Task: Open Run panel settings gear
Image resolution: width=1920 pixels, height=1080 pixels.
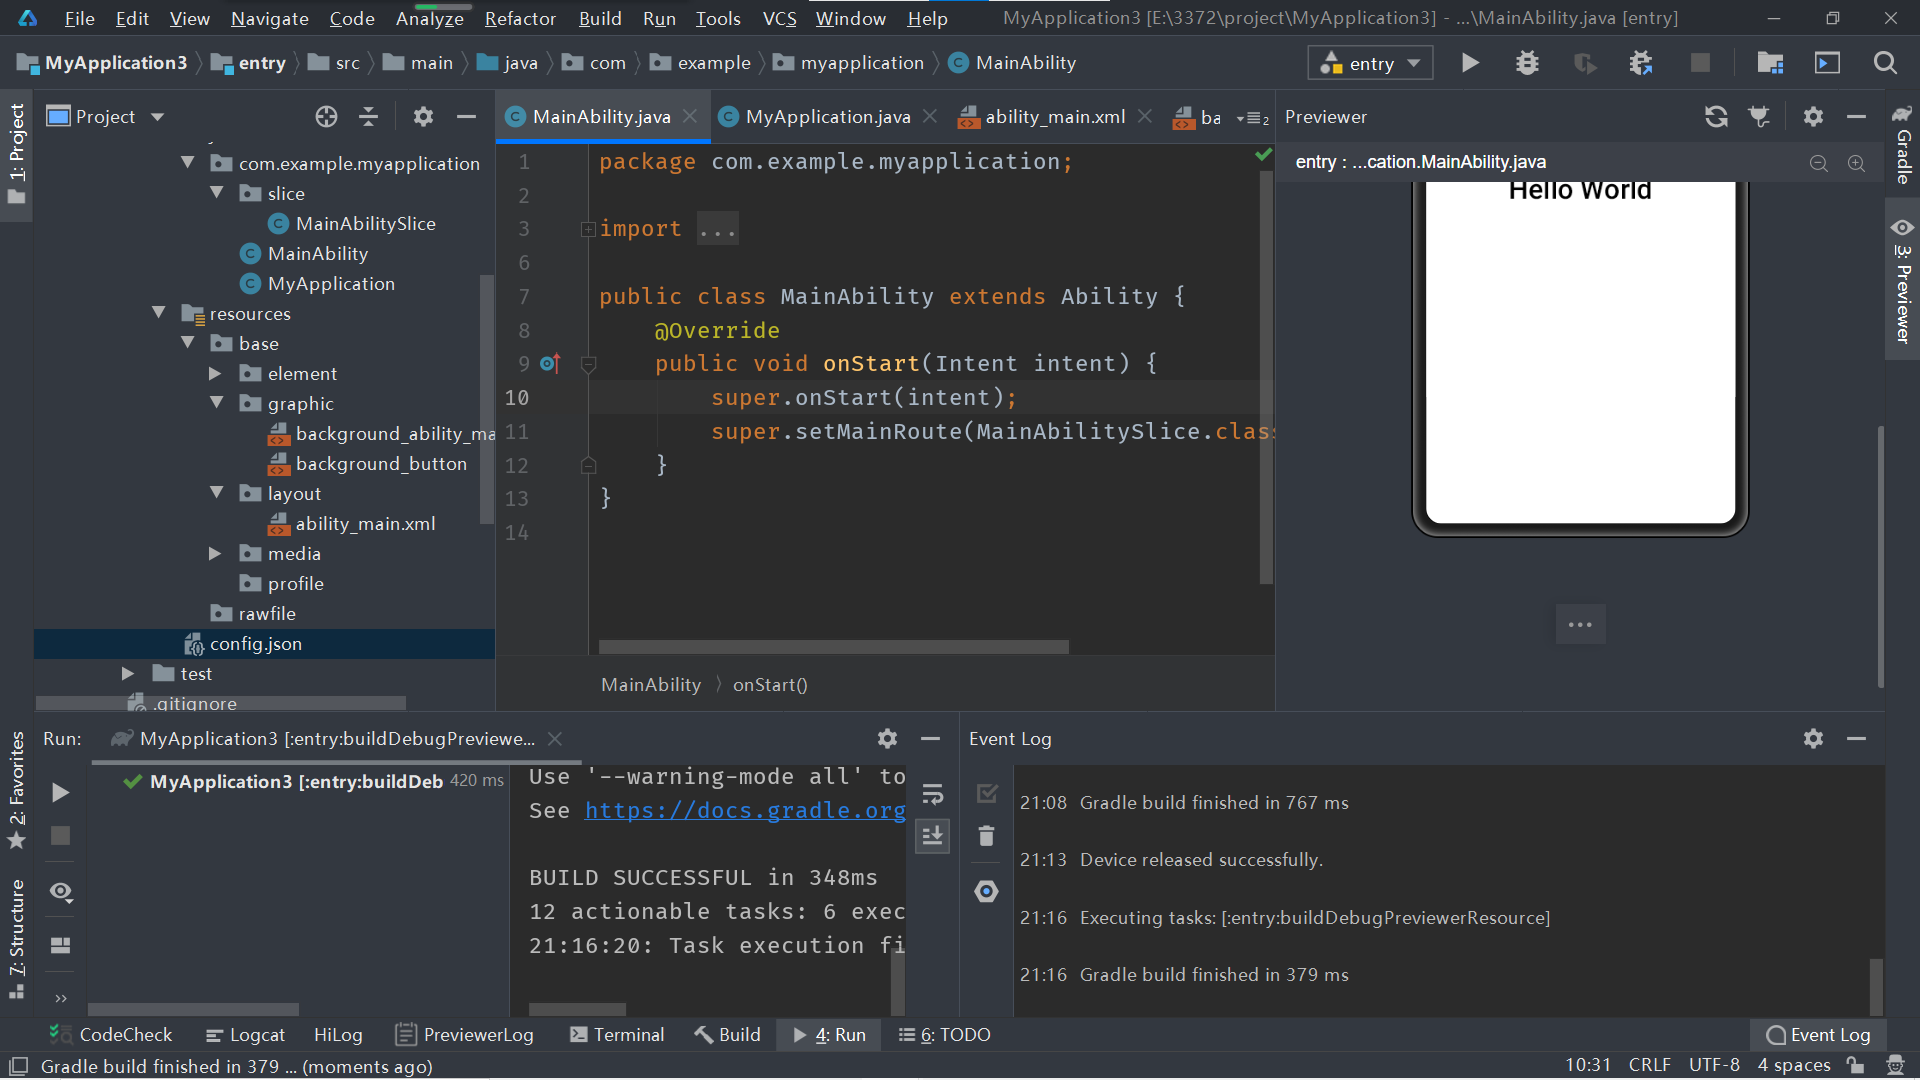Action: coord(887,739)
